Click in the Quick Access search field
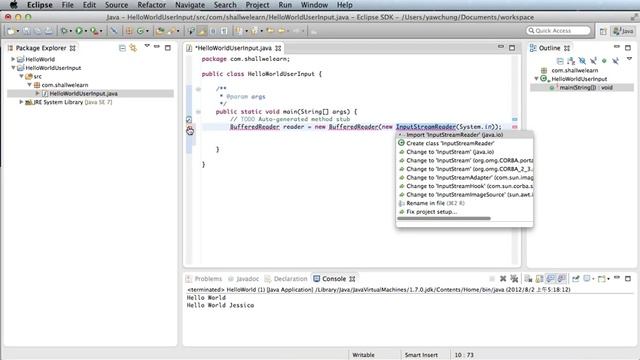The image size is (640, 360). tap(558, 31)
